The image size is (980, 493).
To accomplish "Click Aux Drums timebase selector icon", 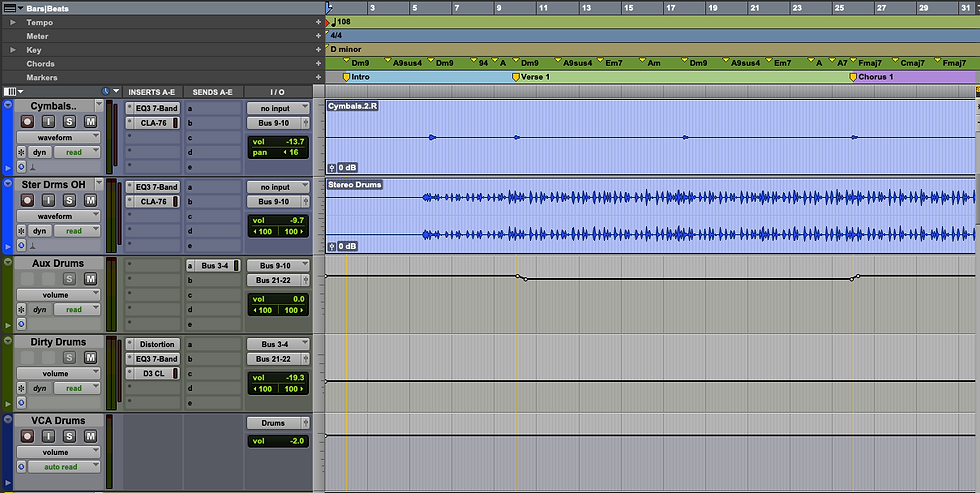I will (x=21, y=324).
